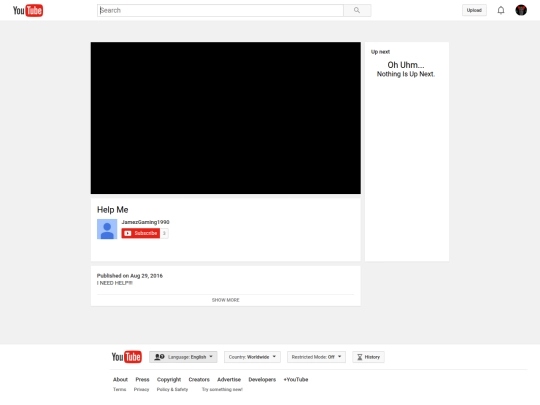Expand description with SHOW MORE
540x405 pixels.
[x=226, y=300]
